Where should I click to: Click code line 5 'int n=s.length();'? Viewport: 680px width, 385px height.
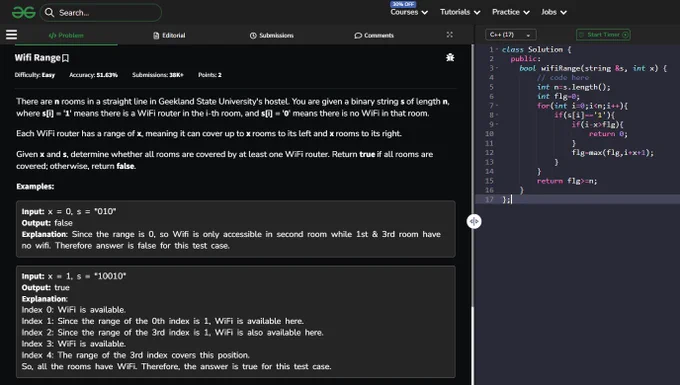click(574, 87)
